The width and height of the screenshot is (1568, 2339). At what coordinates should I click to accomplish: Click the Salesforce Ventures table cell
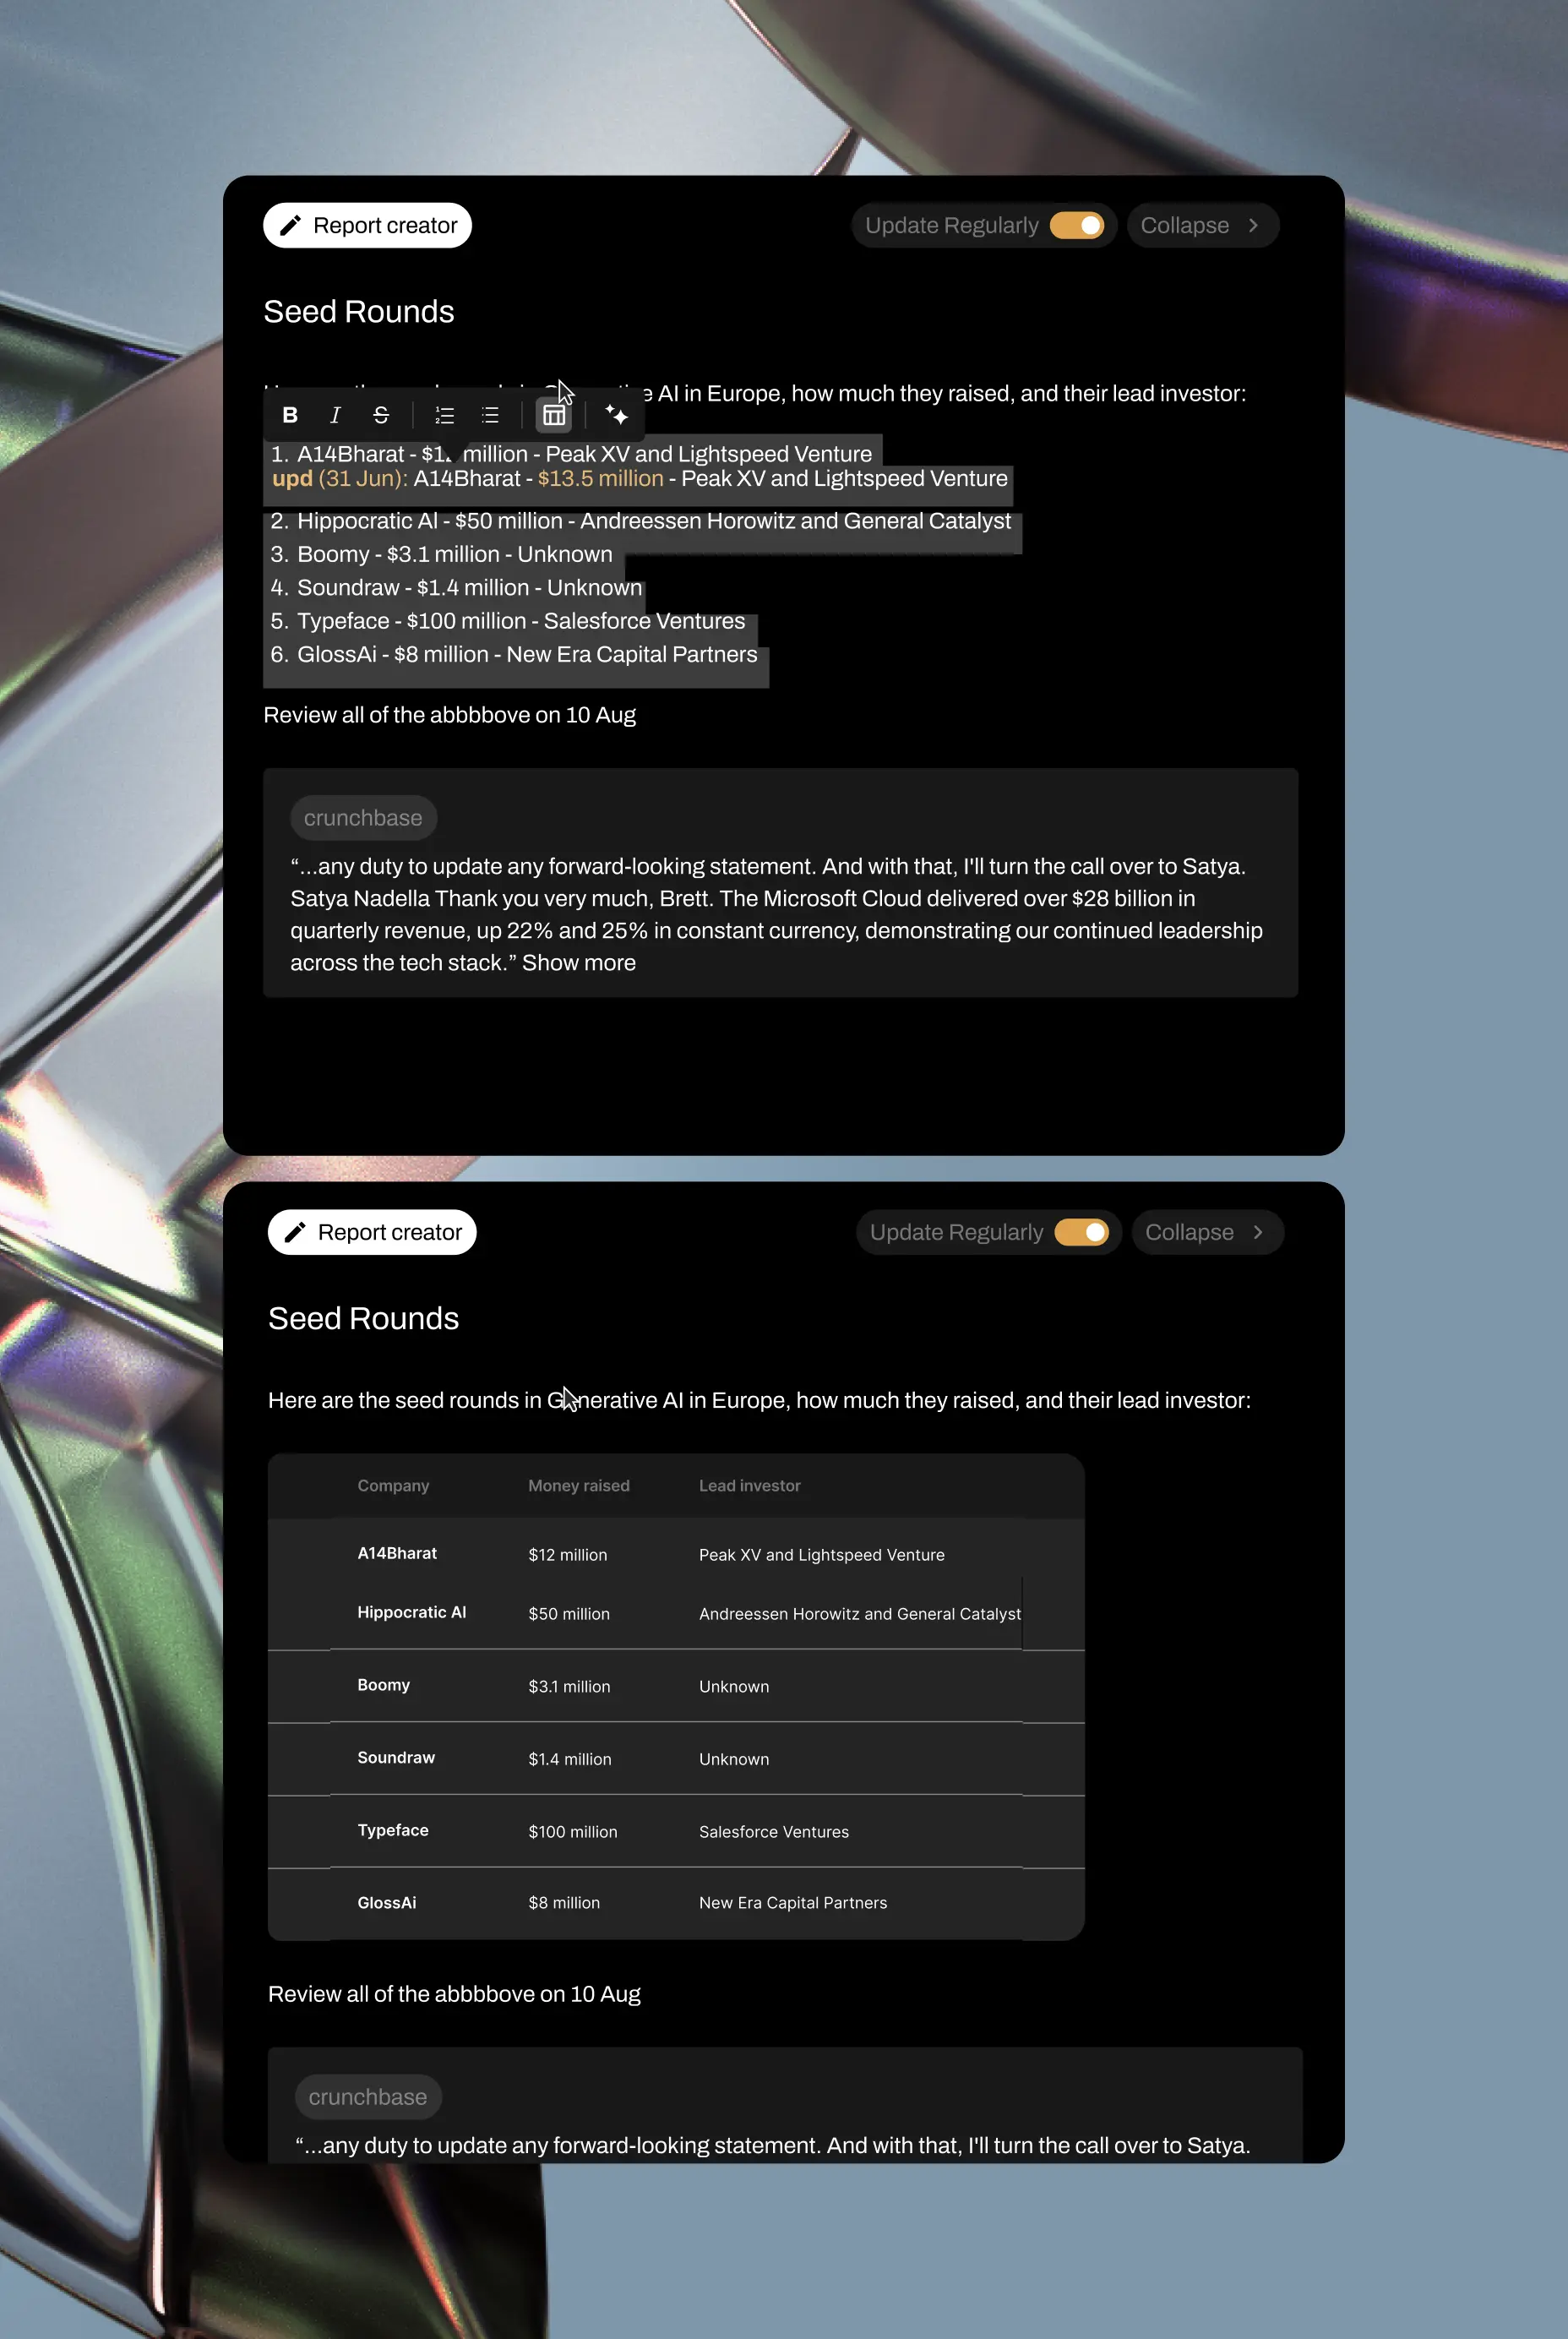point(774,1831)
